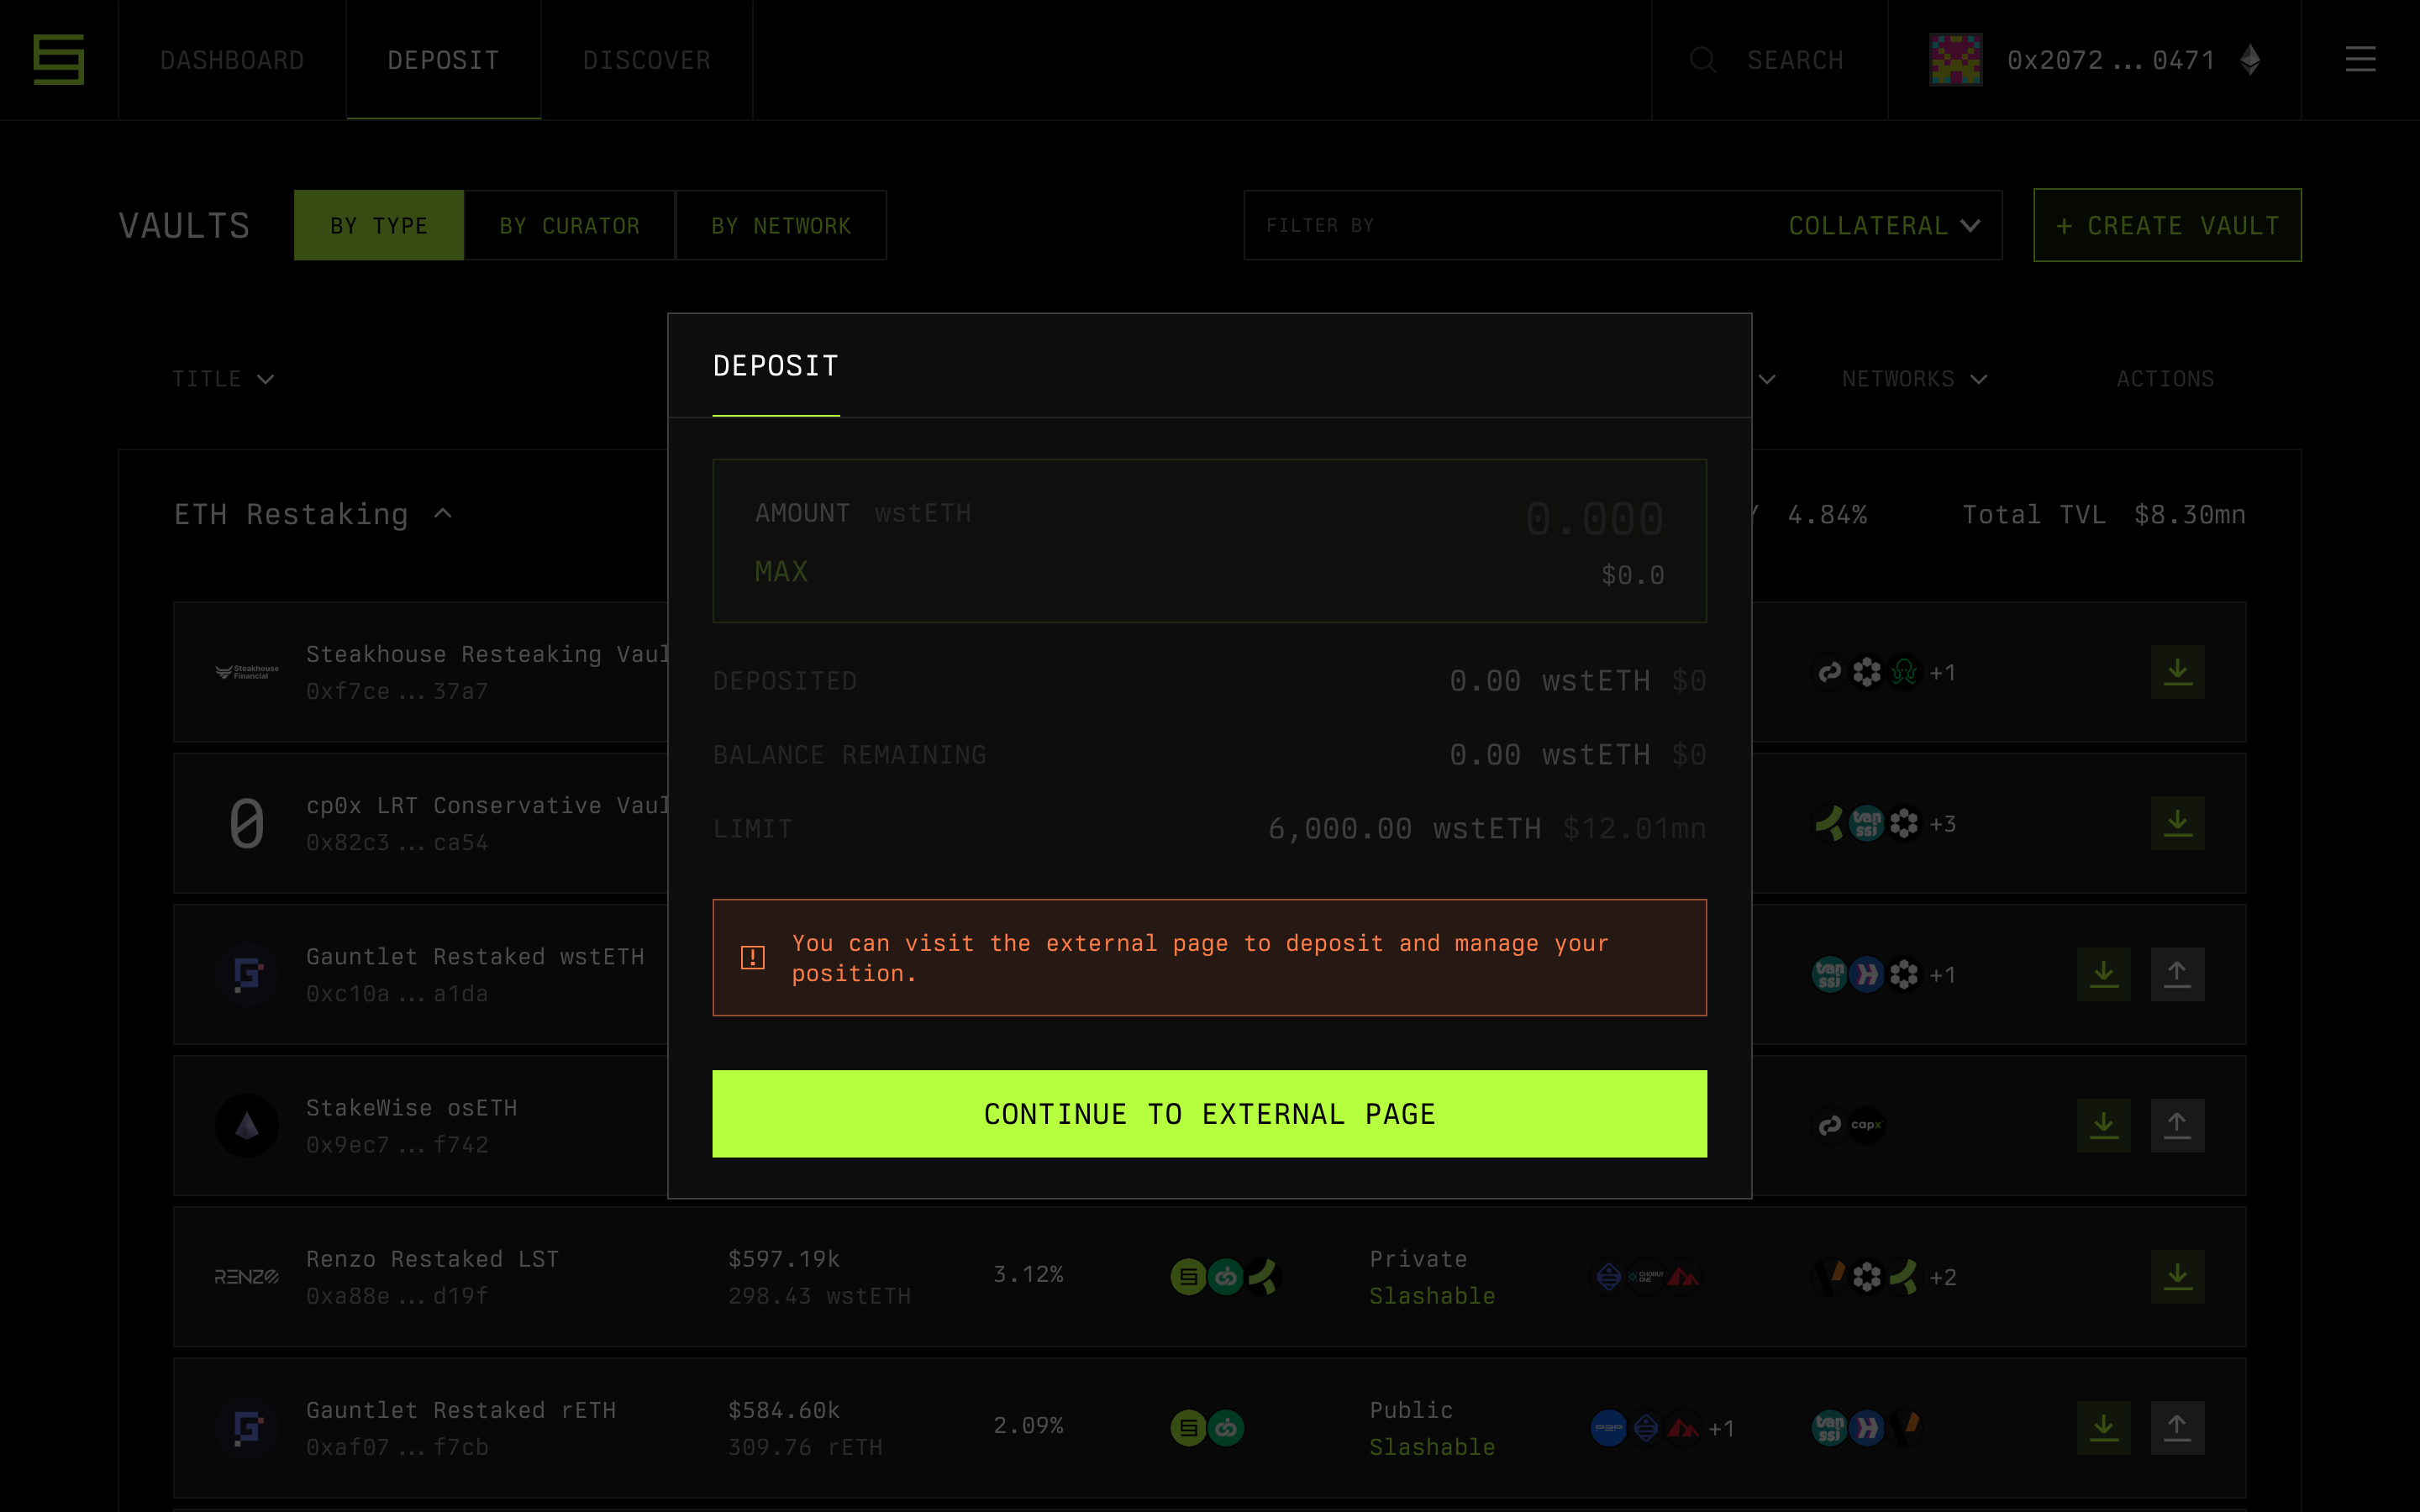Click Gauntlet logo in Restaked rETH row

[x=247, y=1427]
